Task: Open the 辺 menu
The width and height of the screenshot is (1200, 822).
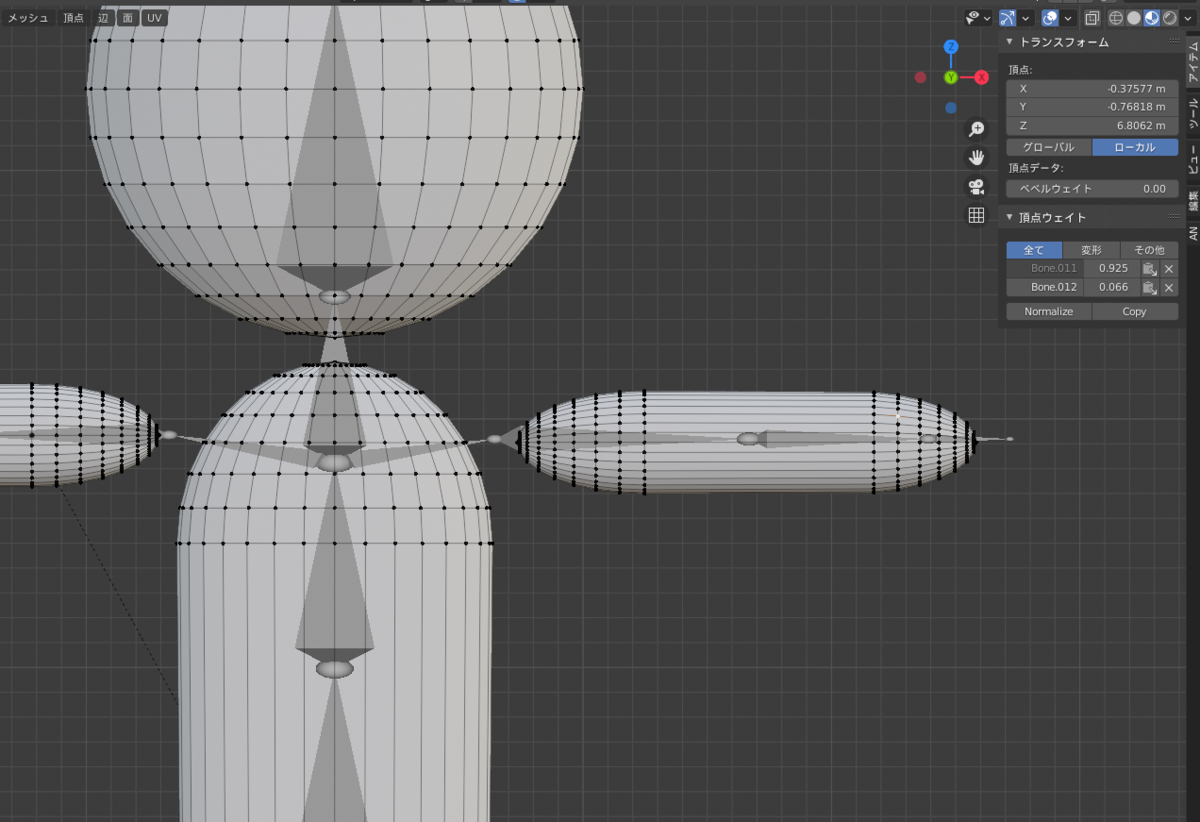Action: (103, 18)
